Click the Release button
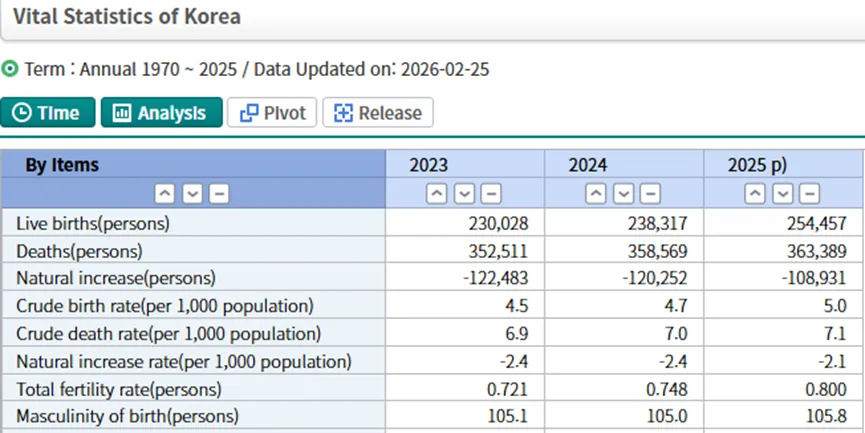865x433 pixels. pyautogui.click(x=377, y=113)
